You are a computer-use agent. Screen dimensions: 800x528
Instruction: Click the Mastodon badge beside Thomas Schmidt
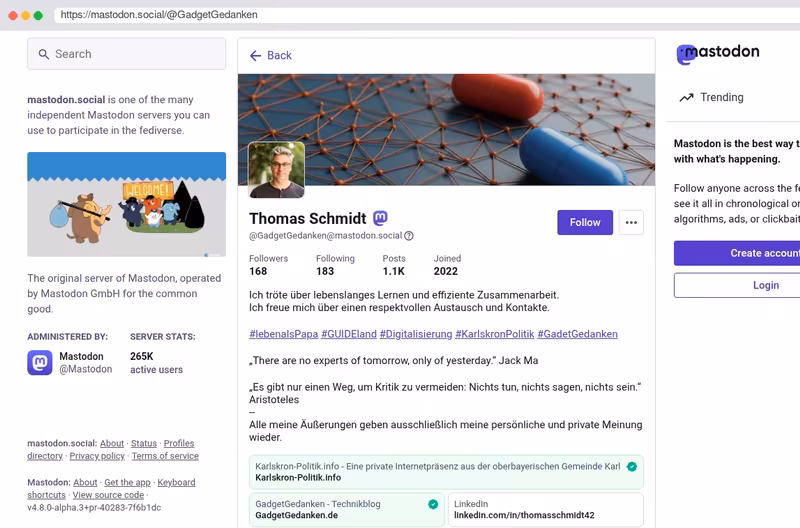[x=380, y=218]
